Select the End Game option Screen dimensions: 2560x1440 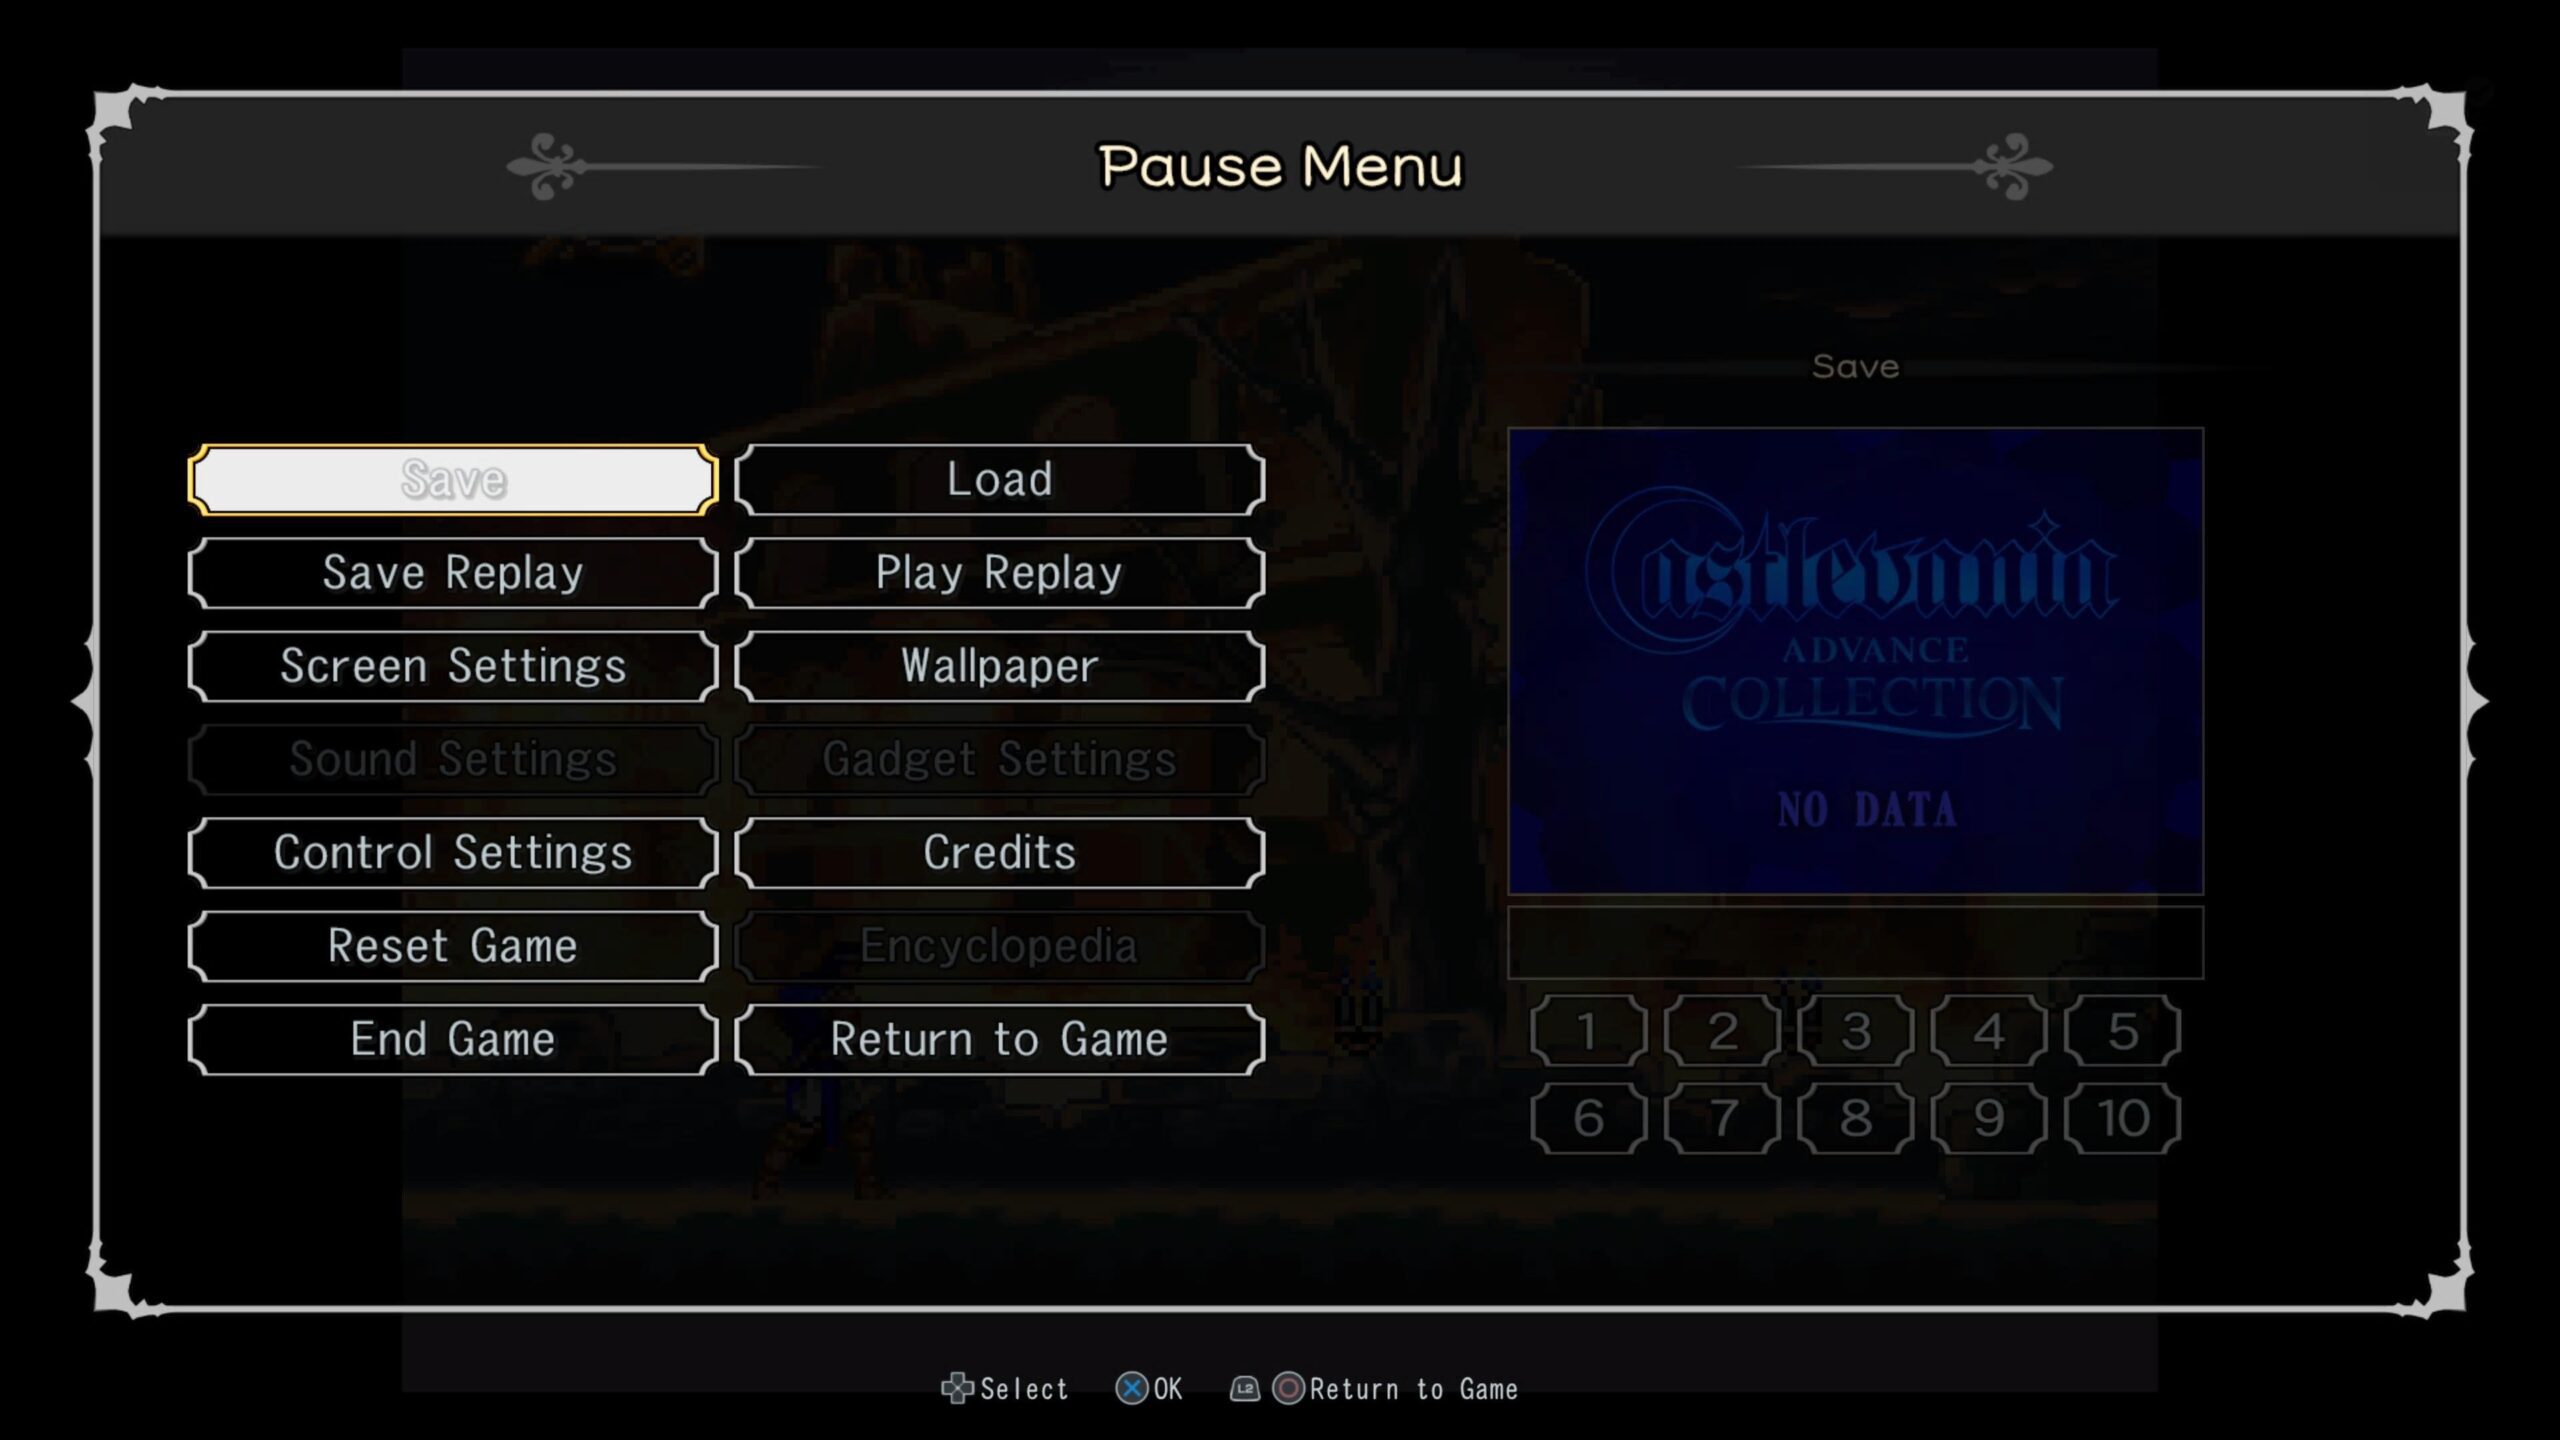coord(454,1037)
